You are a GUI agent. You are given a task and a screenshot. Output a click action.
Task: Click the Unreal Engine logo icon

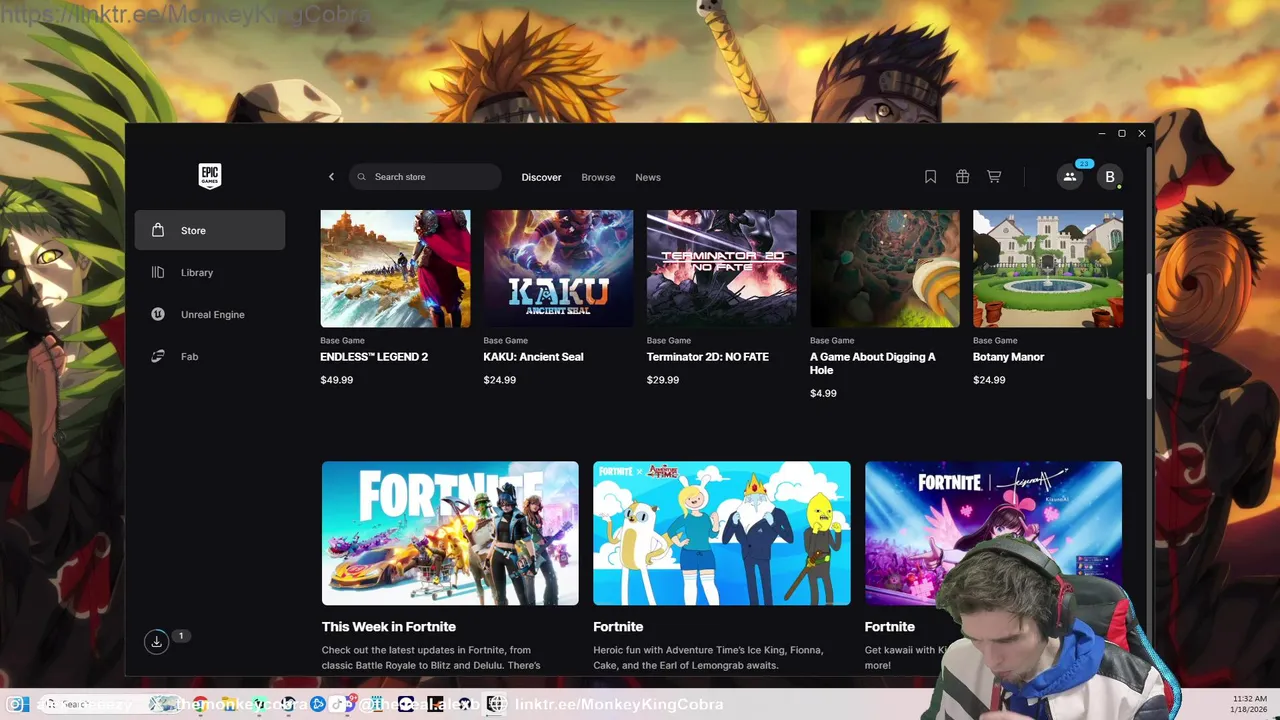[x=158, y=314]
